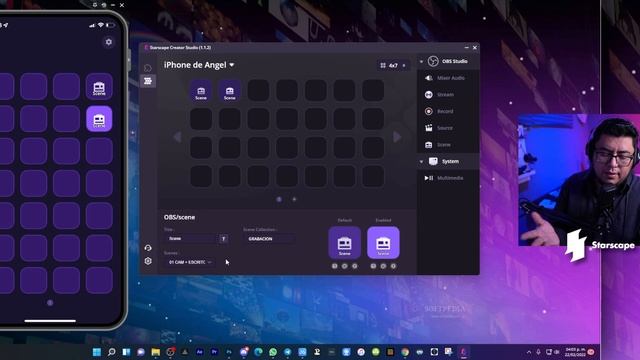Viewport: 640px width, 360px height.
Task: Click the Starscape icon in the taskbar
Action: click(x=464, y=352)
